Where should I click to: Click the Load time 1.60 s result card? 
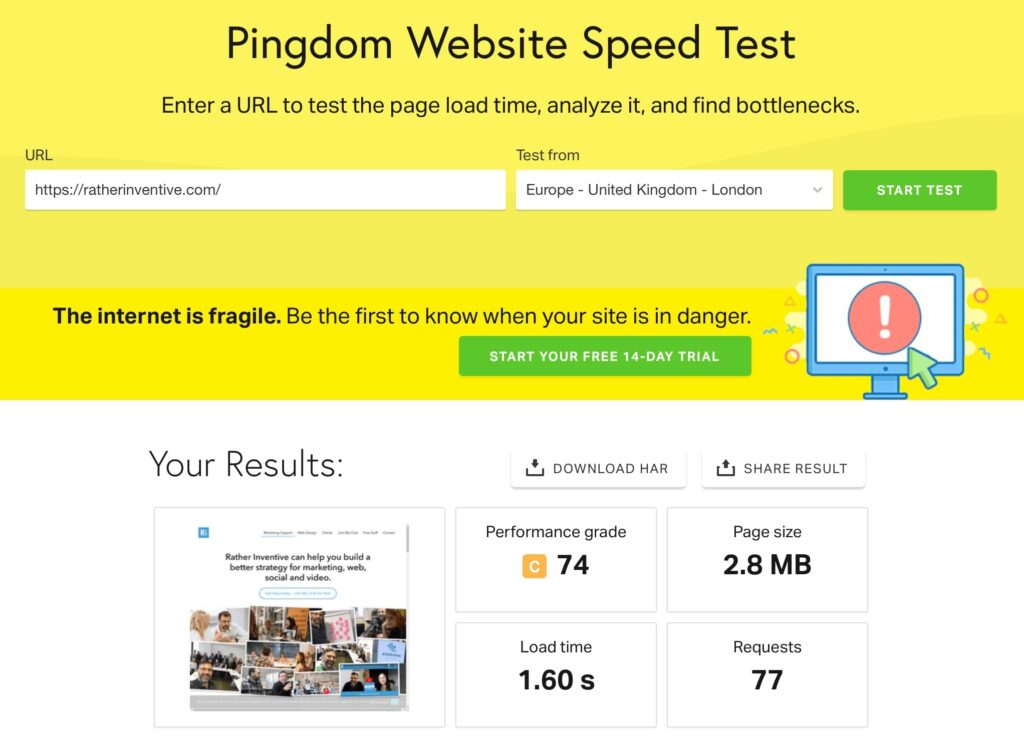tap(555, 674)
